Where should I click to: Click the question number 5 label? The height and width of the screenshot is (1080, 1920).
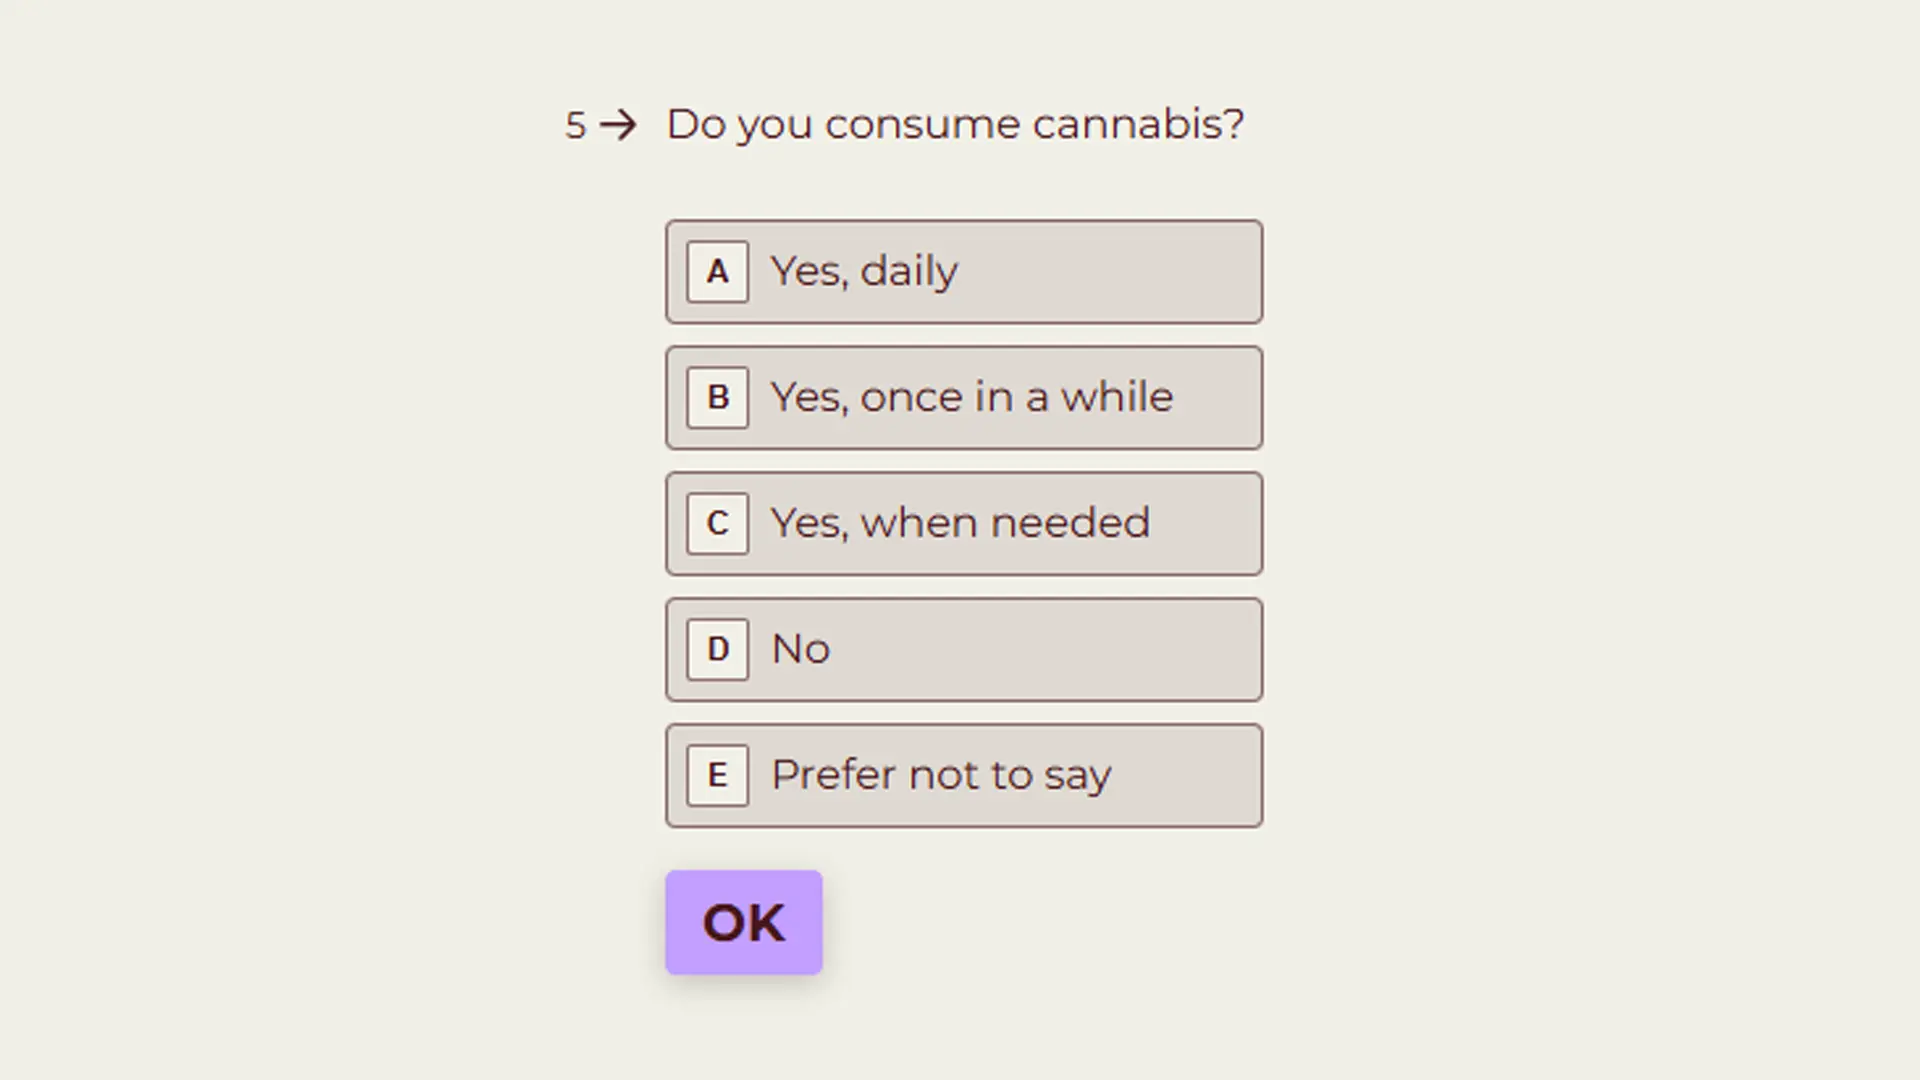pyautogui.click(x=574, y=124)
